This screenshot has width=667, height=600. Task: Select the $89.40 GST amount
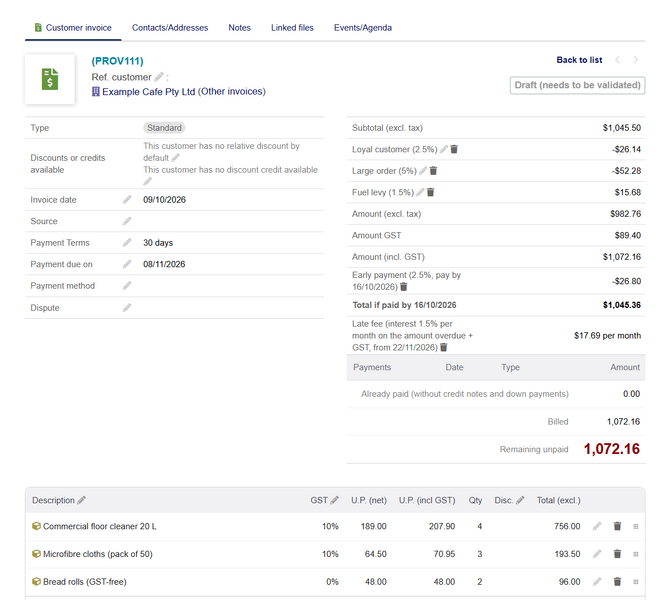click(627, 235)
